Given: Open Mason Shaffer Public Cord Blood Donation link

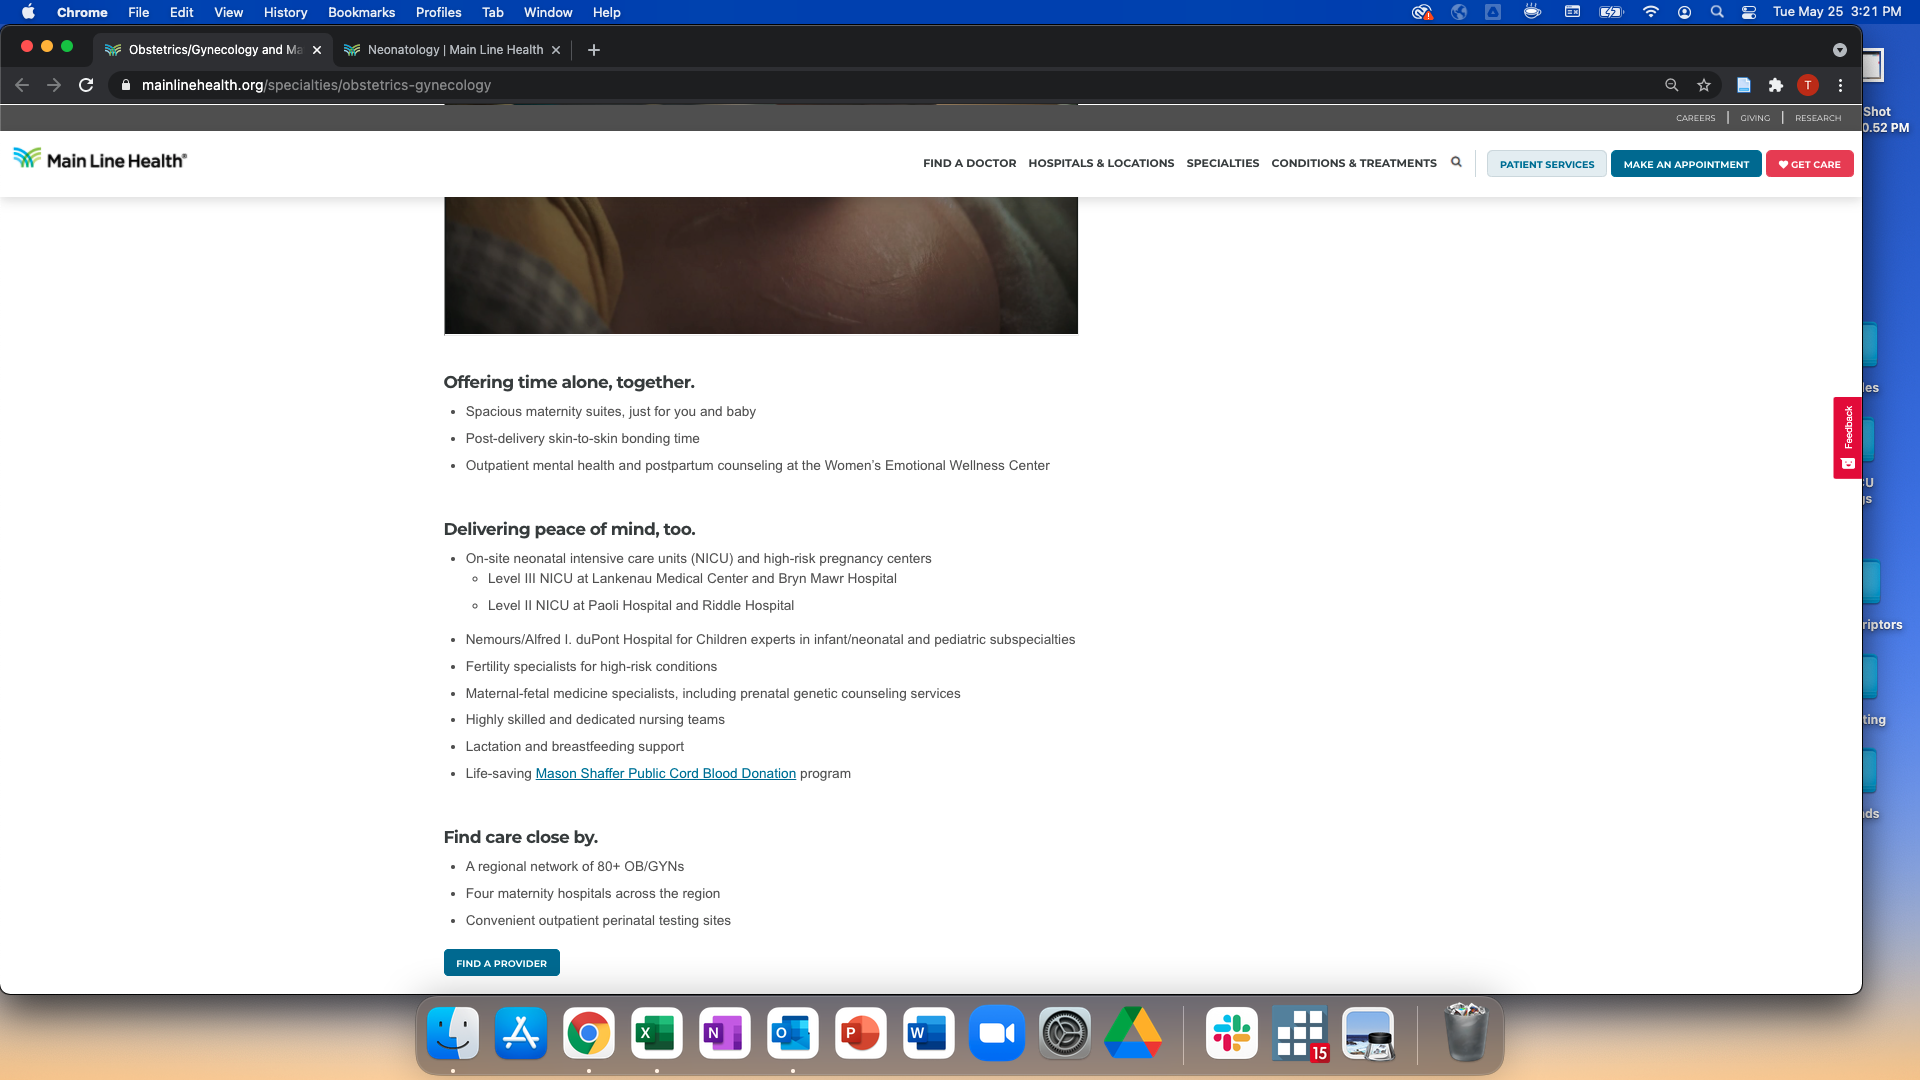Looking at the screenshot, I should (665, 773).
